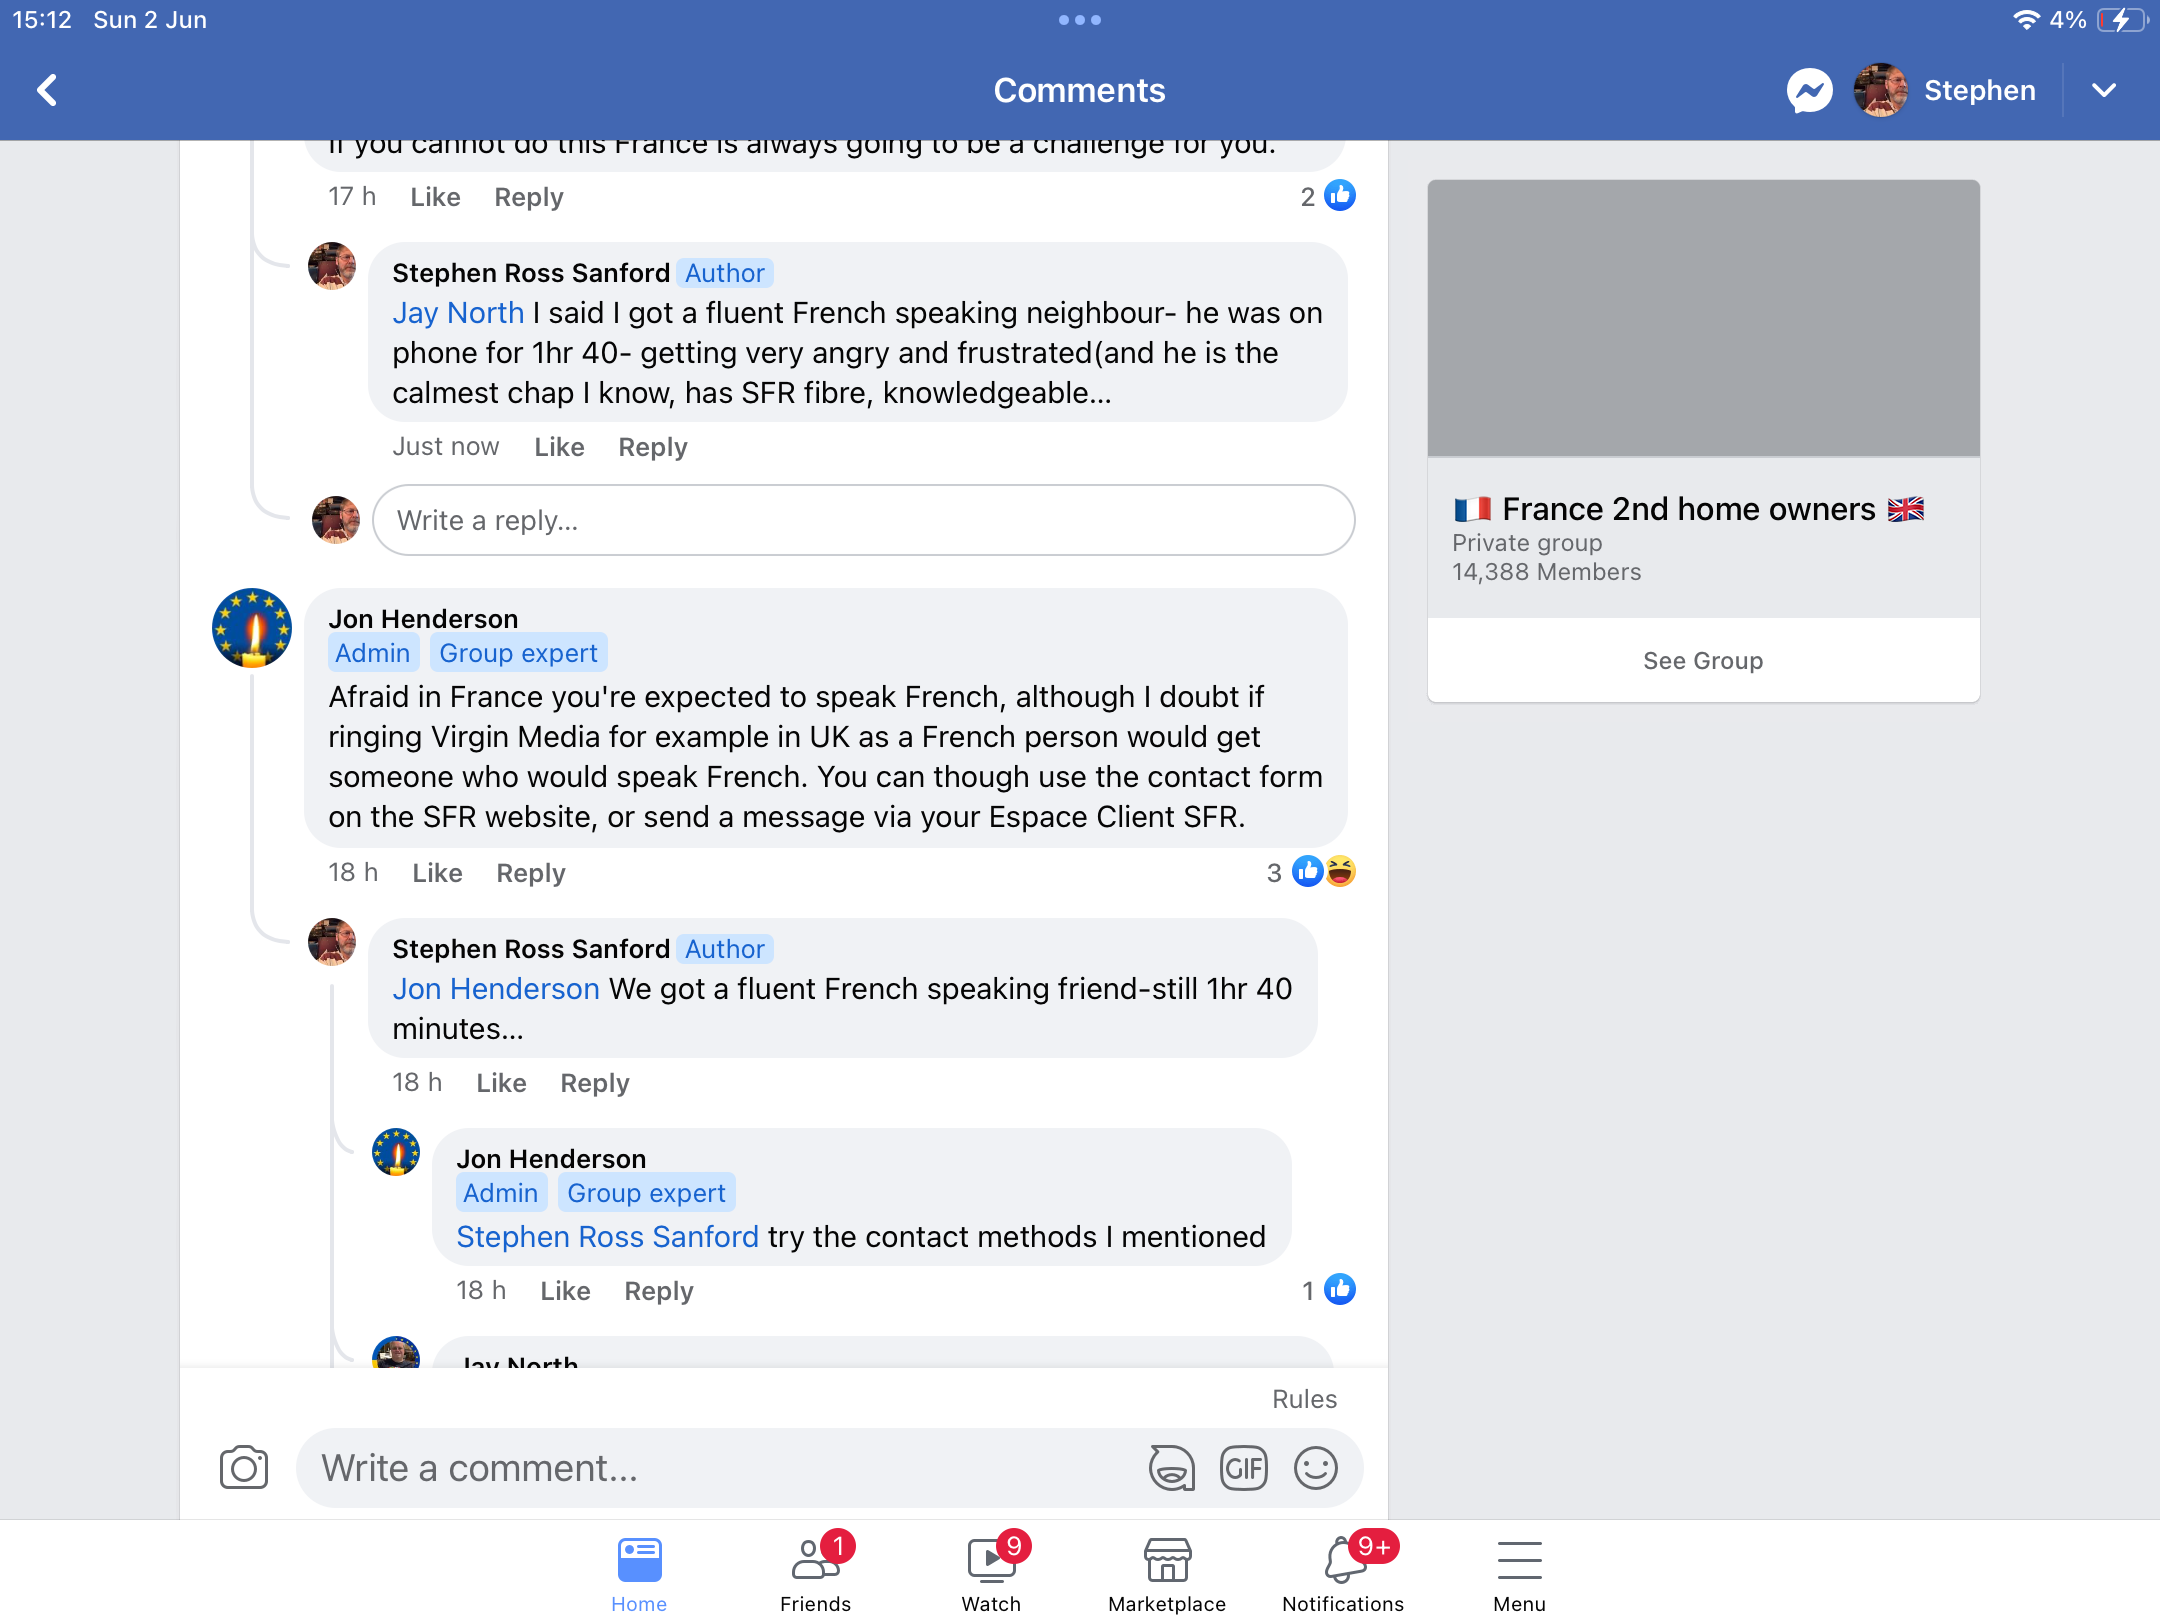View reactions on Jon Henderson's 18 h comment
The width and height of the screenshot is (2160, 1620).
[x=1311, y=872]
